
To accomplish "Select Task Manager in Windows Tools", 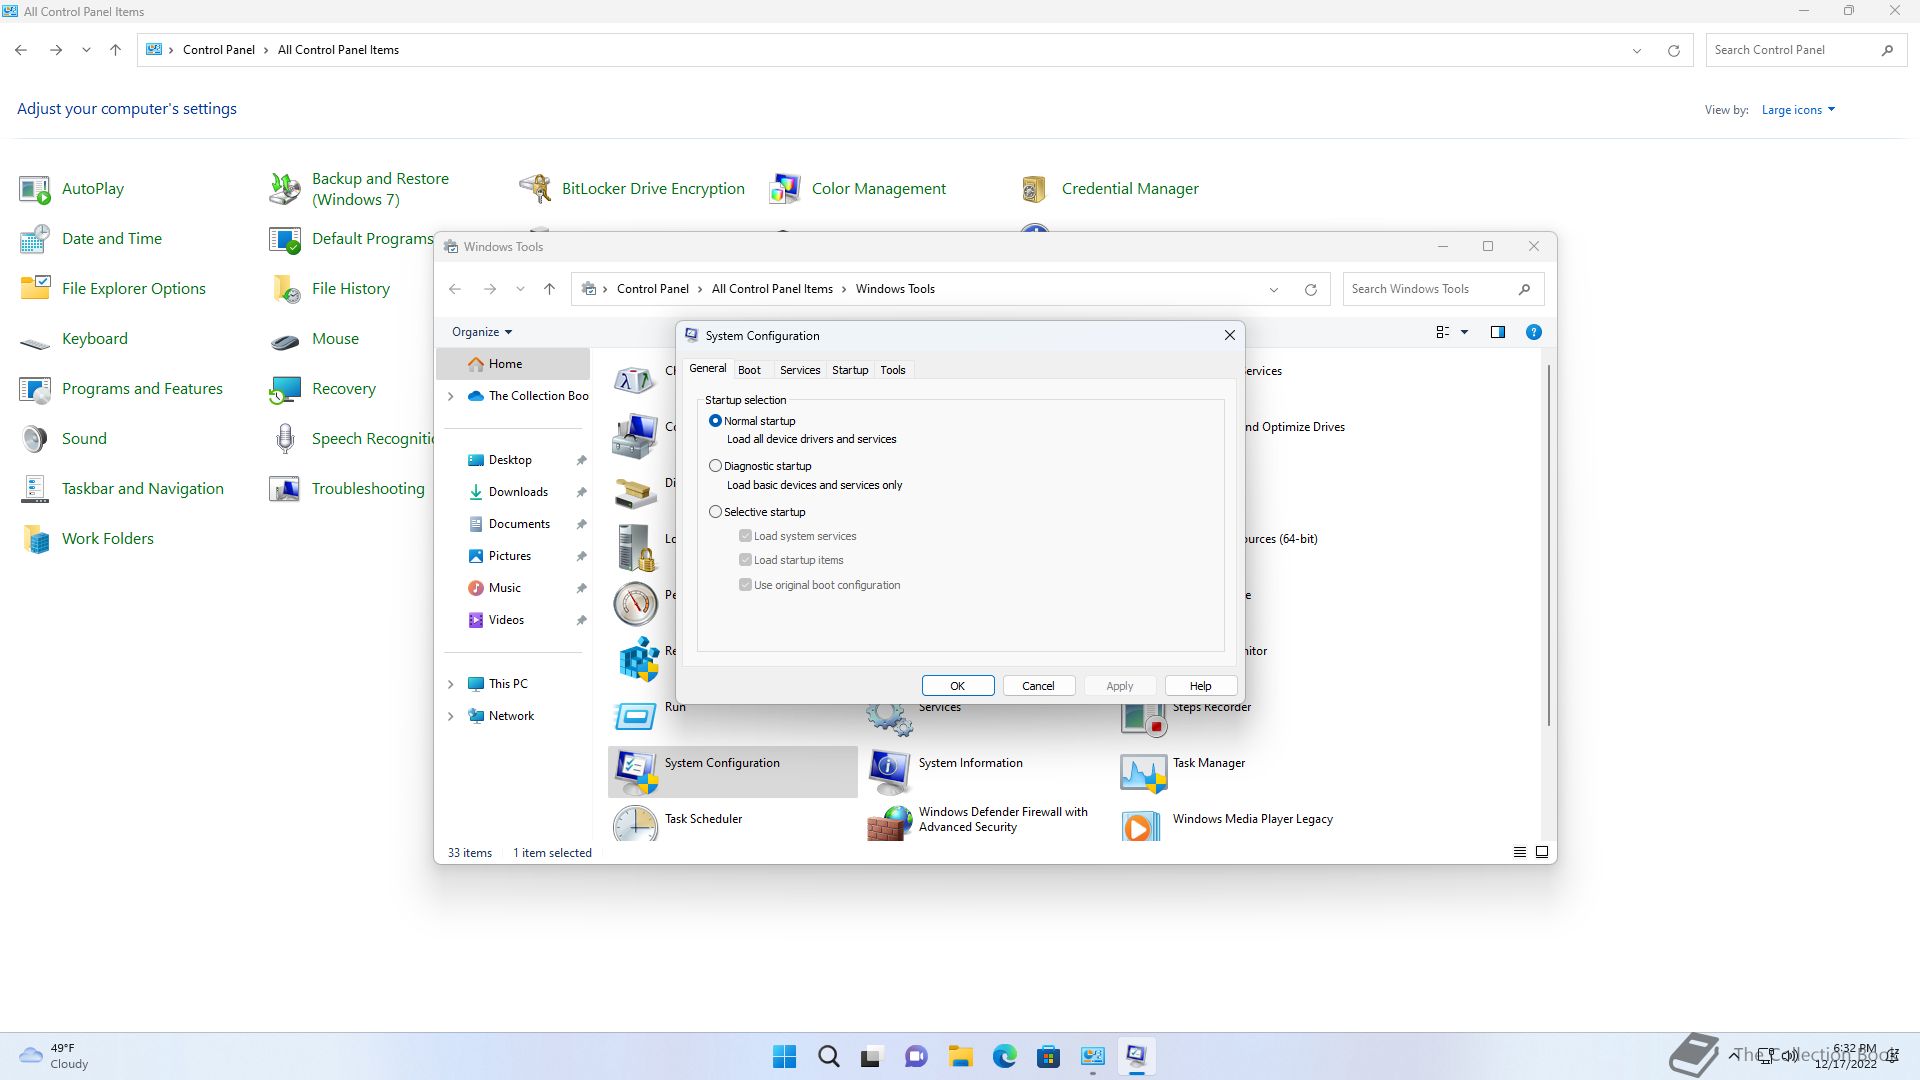I will tap(1183, 771).
